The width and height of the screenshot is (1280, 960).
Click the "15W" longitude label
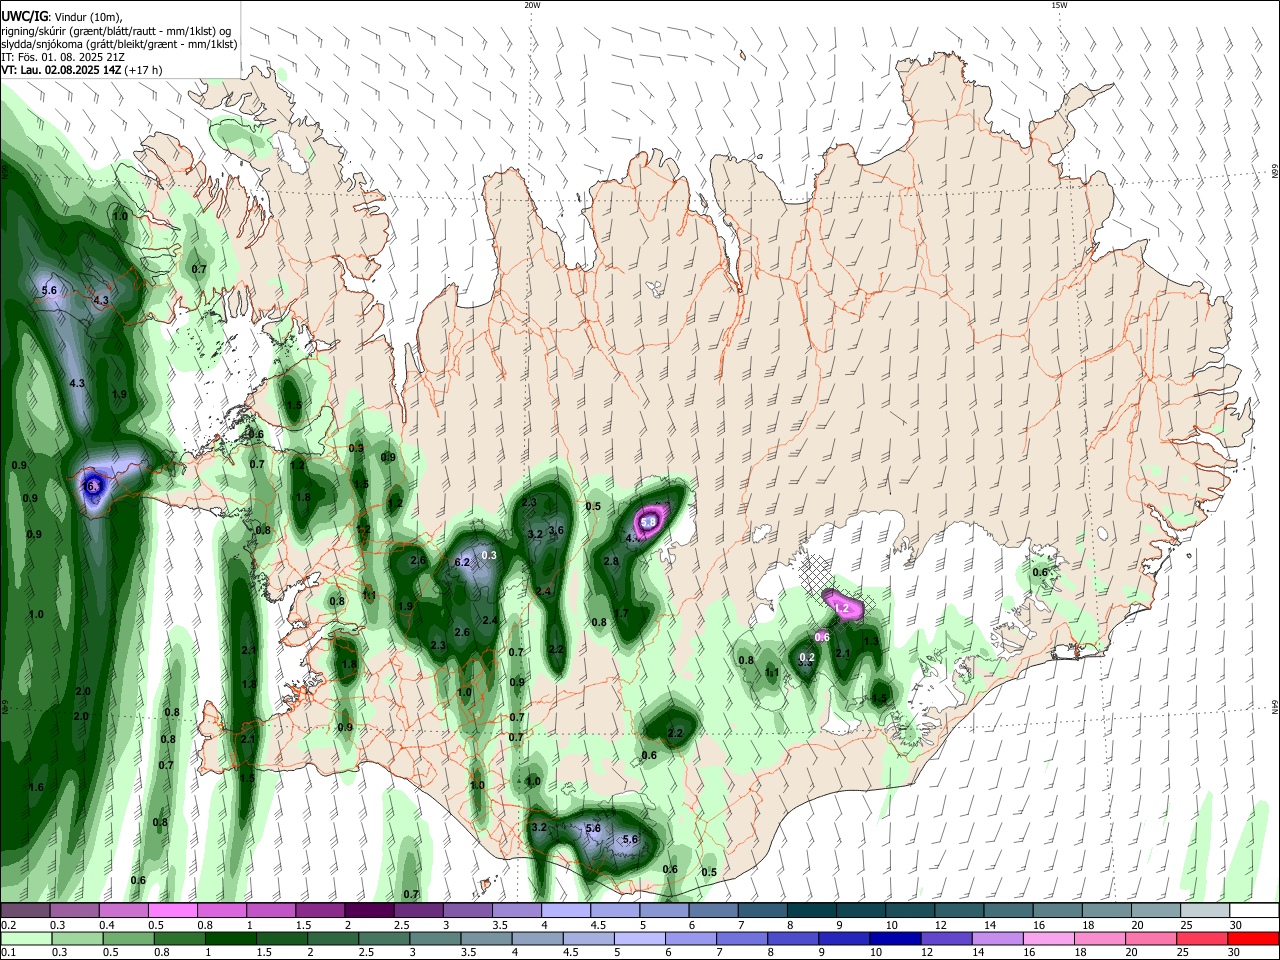(x=1059, y=5)
